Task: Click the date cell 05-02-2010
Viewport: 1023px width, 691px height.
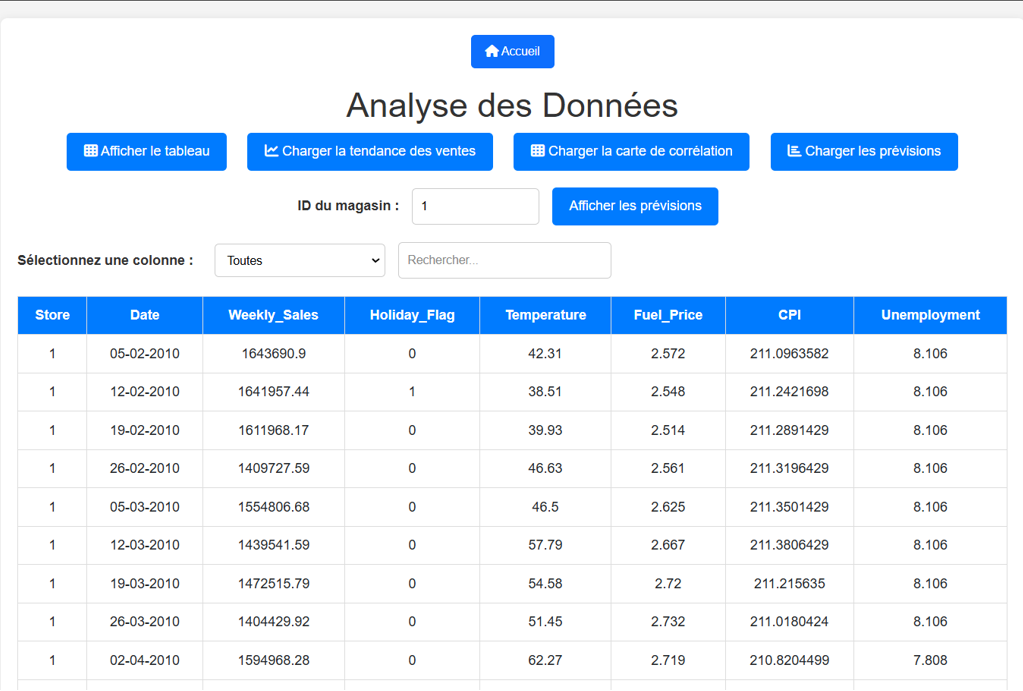Action: click(145, 354)
